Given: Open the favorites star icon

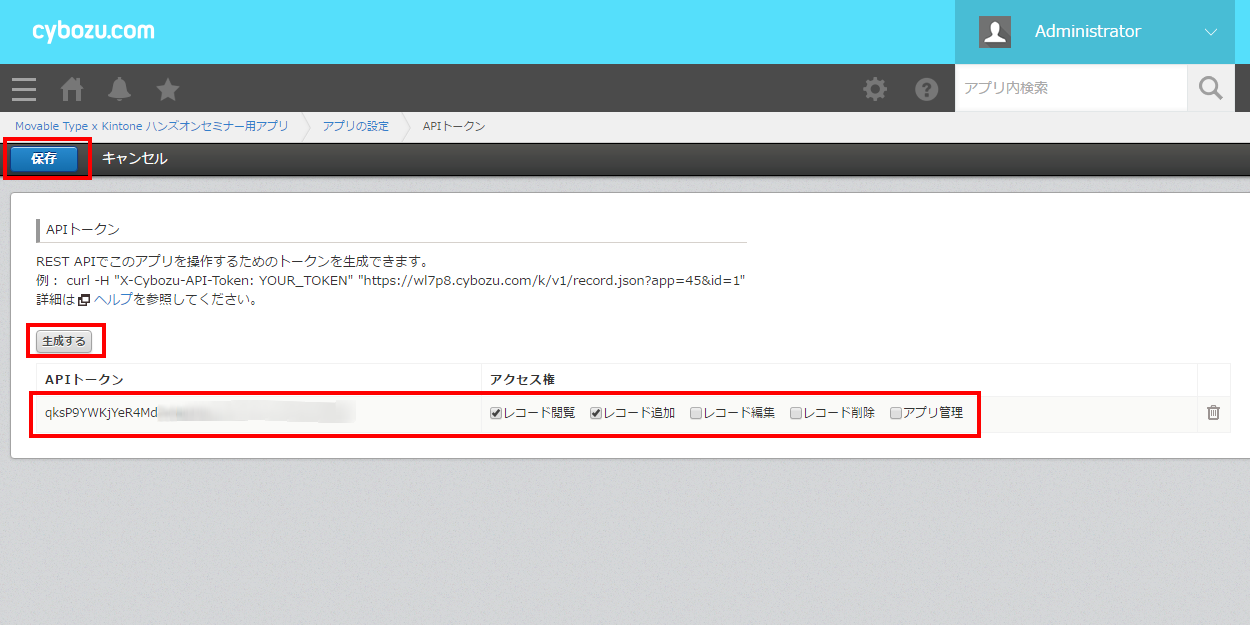Looking at the screenshot, I should tap(168, 89).
